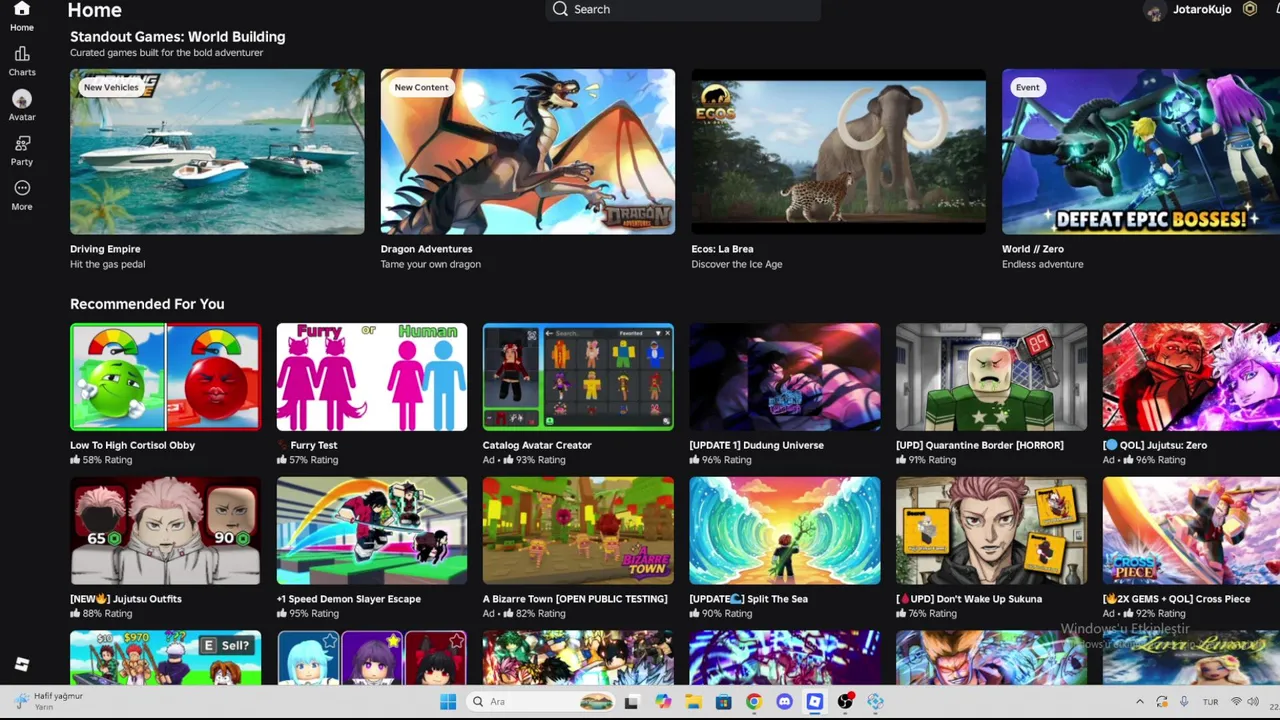Open the Cross Piece game tile
This screenshot has width=1280, height=720.
click(x=1191, y=531)
